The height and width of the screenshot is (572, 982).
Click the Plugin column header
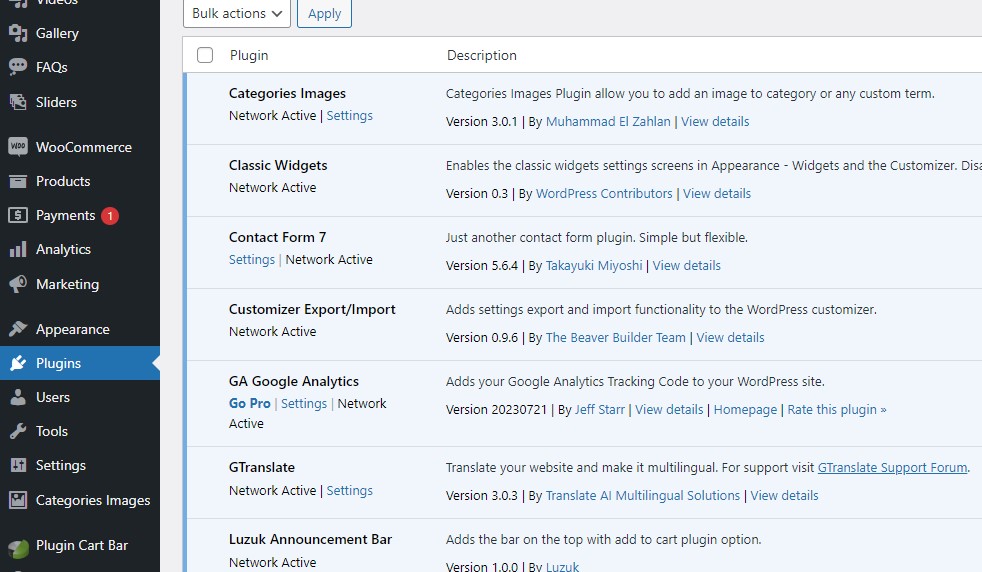(249, 55)
